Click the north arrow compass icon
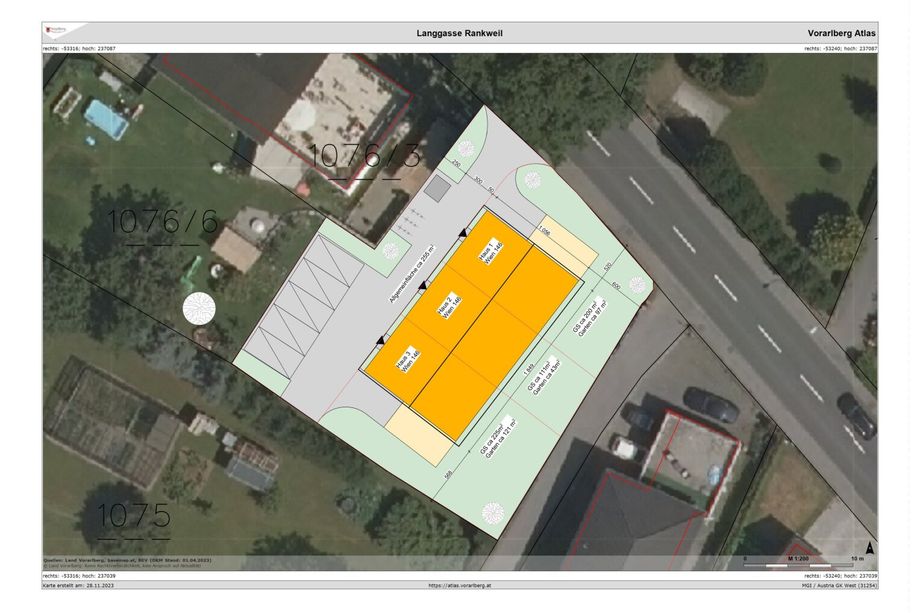The image size is (920, 613). tap(868, 548)
